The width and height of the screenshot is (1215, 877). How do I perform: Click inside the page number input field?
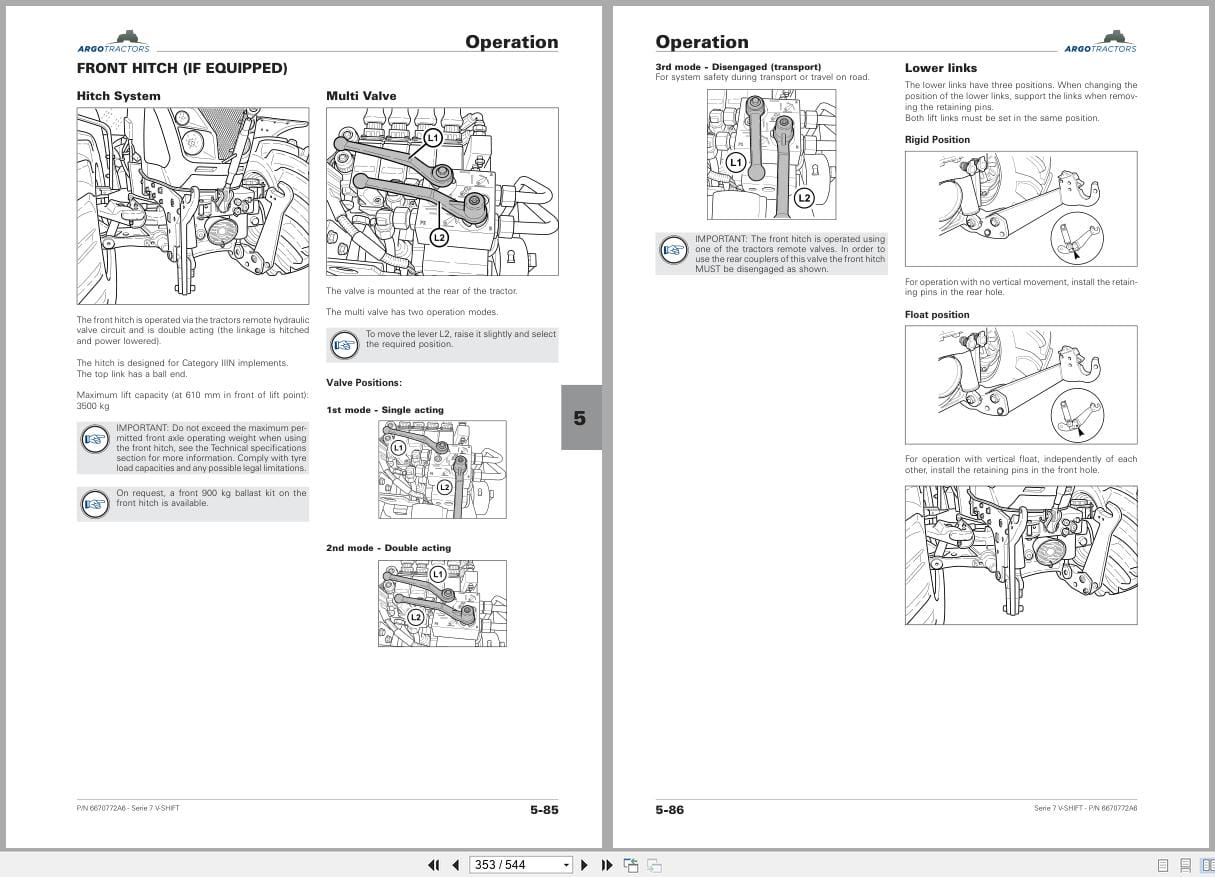510,864
